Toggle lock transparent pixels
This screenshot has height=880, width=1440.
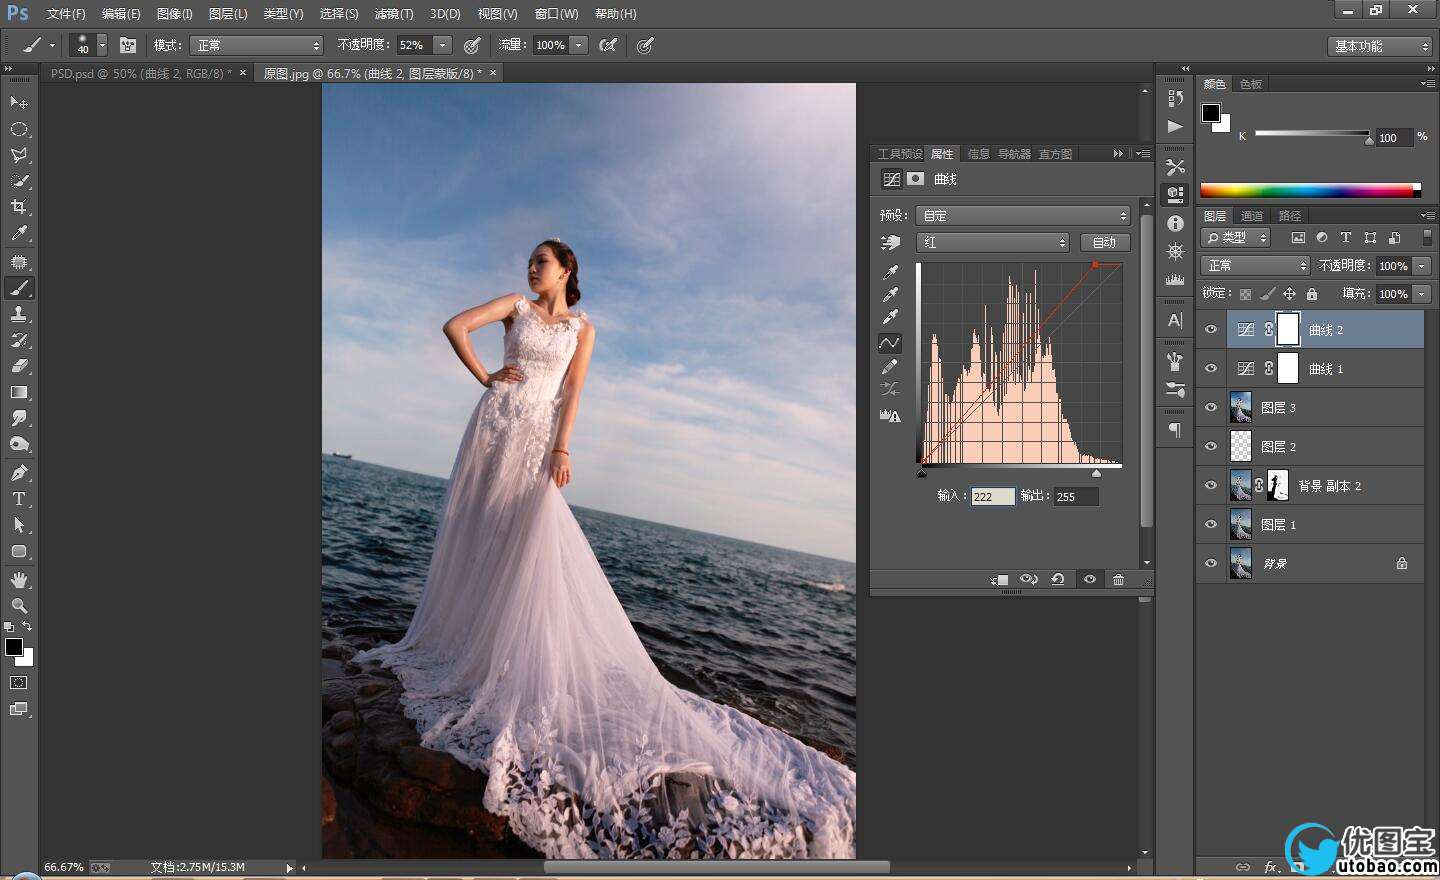[1245, 294]
